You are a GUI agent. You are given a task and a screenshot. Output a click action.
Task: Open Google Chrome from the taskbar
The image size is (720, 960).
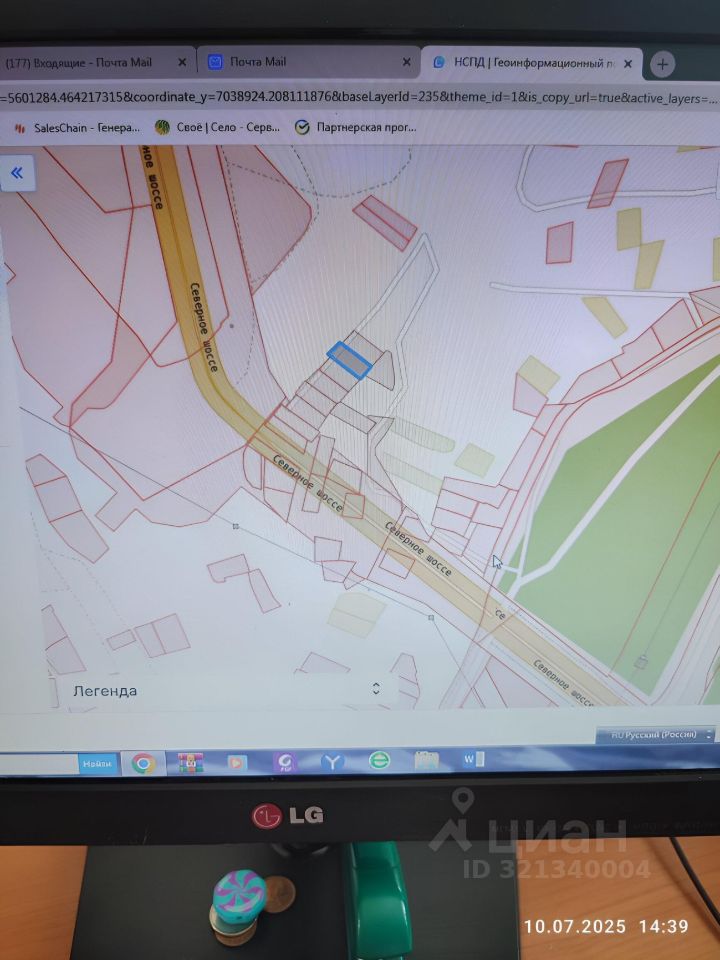(143, 763)
